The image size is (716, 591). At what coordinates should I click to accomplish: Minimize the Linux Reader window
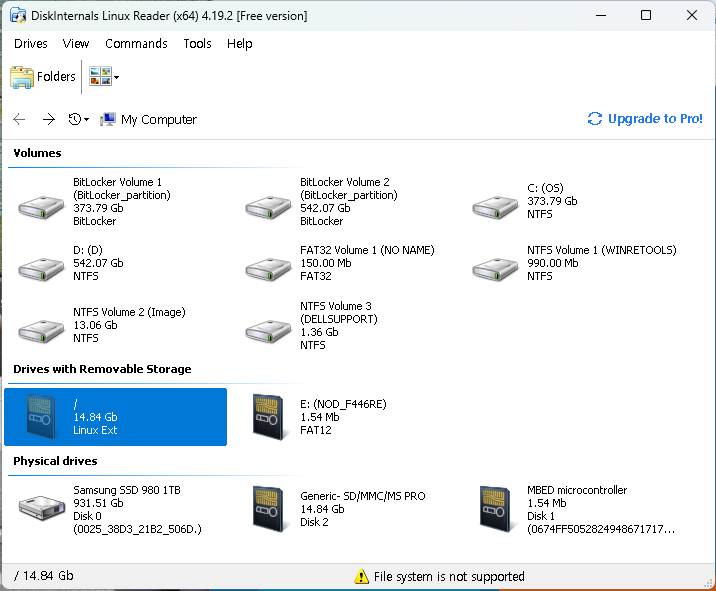point(601,16)
